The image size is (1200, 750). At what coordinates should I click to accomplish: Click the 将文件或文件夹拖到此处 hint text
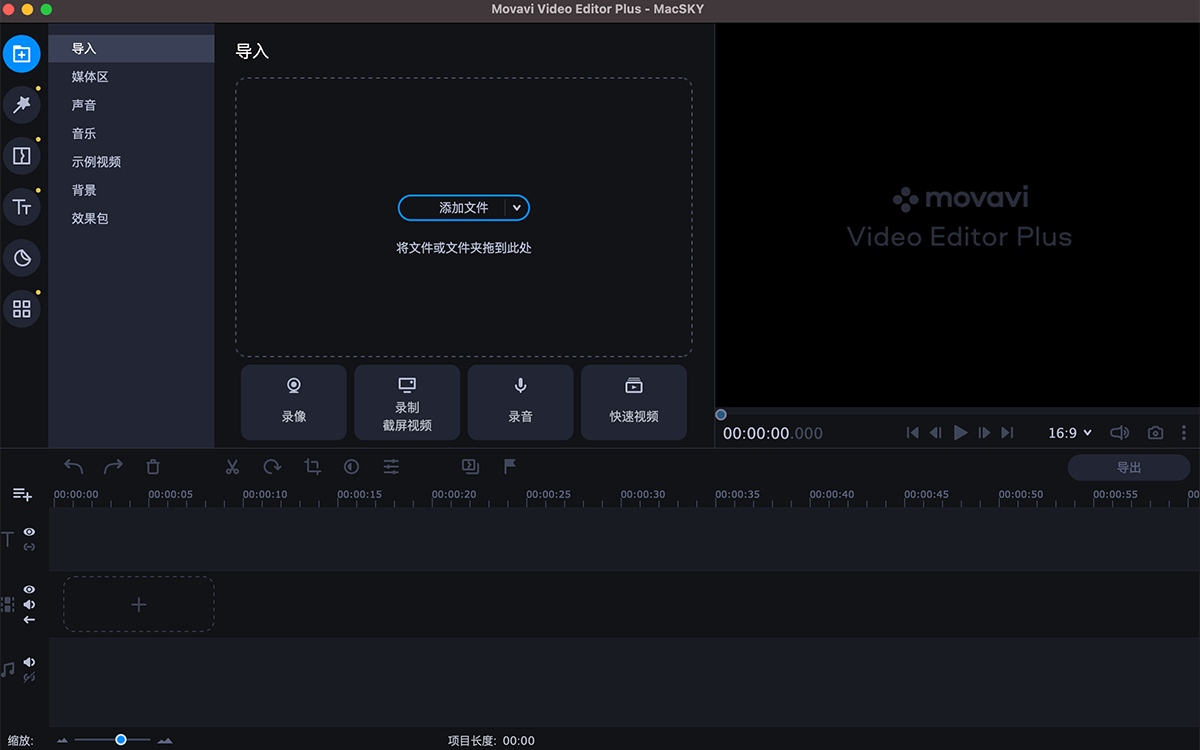click(464, 248)
